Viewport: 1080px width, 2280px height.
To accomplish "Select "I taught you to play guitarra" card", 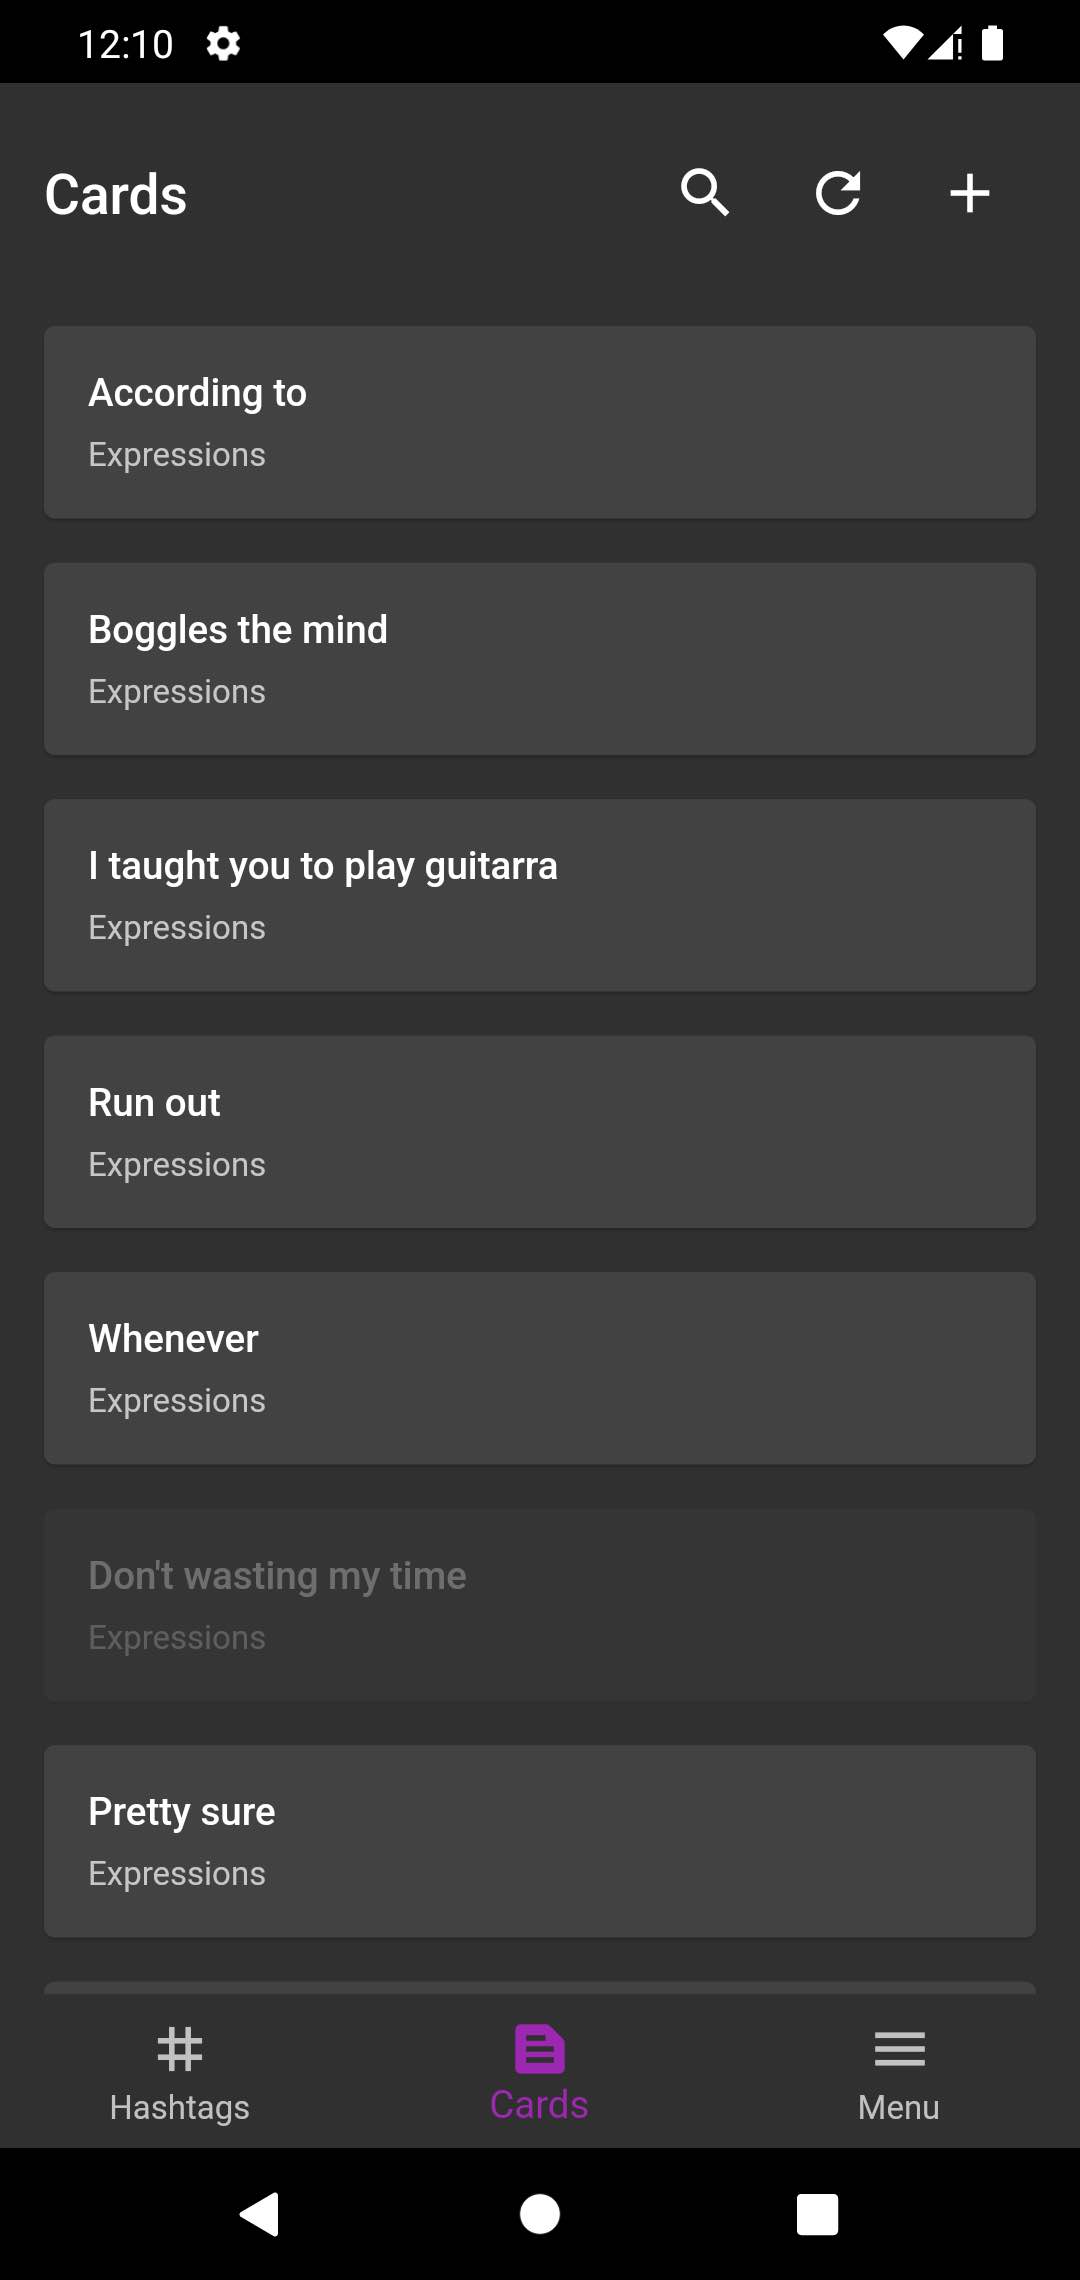I will 540,895.
